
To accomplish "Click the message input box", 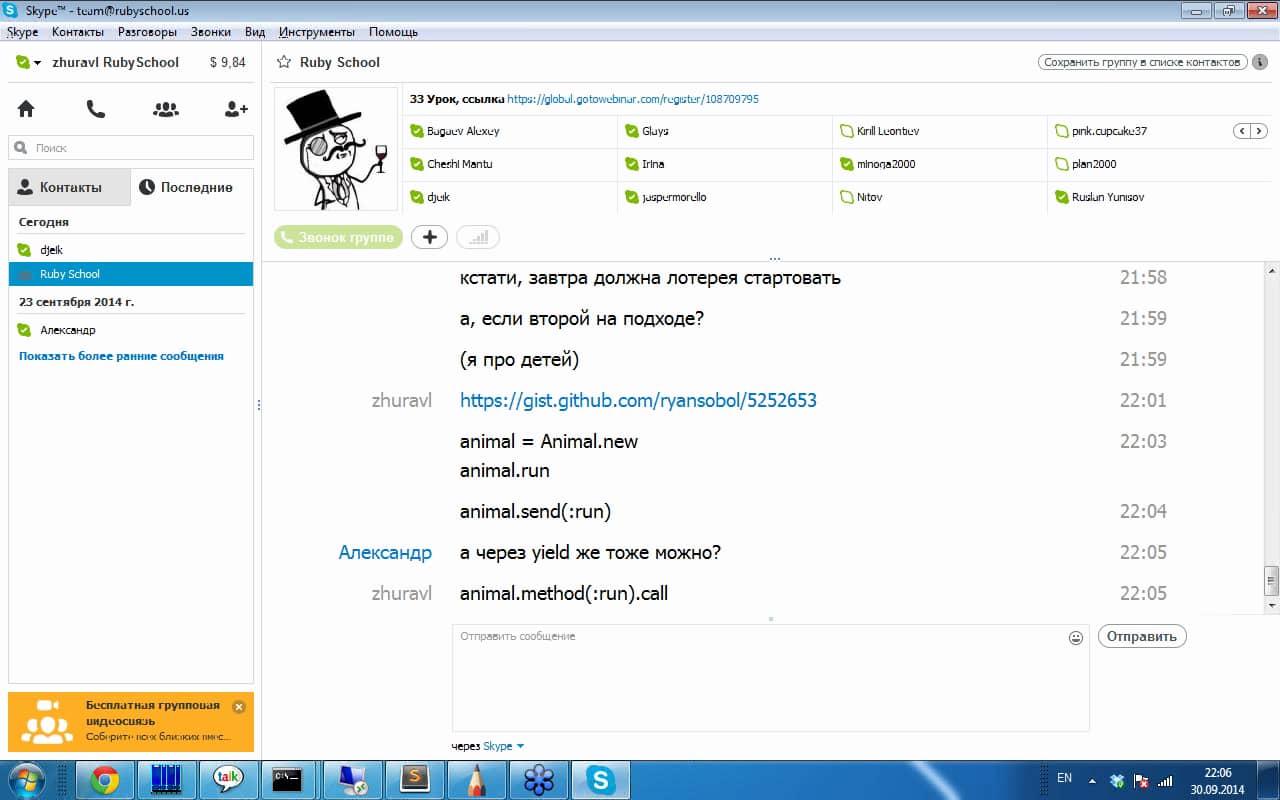I will click(x=770, y=677).
